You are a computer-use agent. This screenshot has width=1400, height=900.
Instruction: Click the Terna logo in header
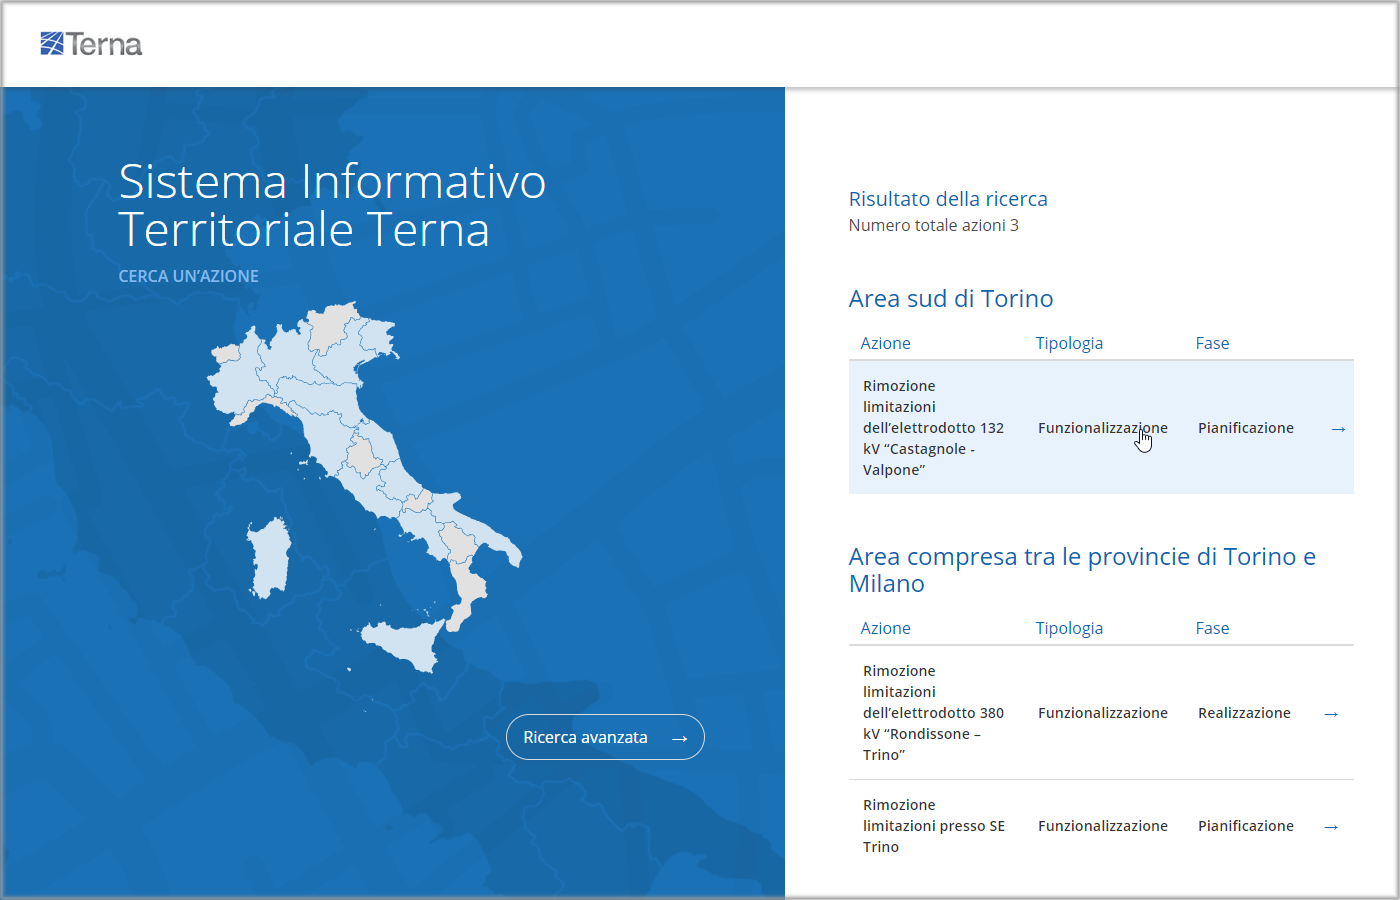click(x=91, y=44)
